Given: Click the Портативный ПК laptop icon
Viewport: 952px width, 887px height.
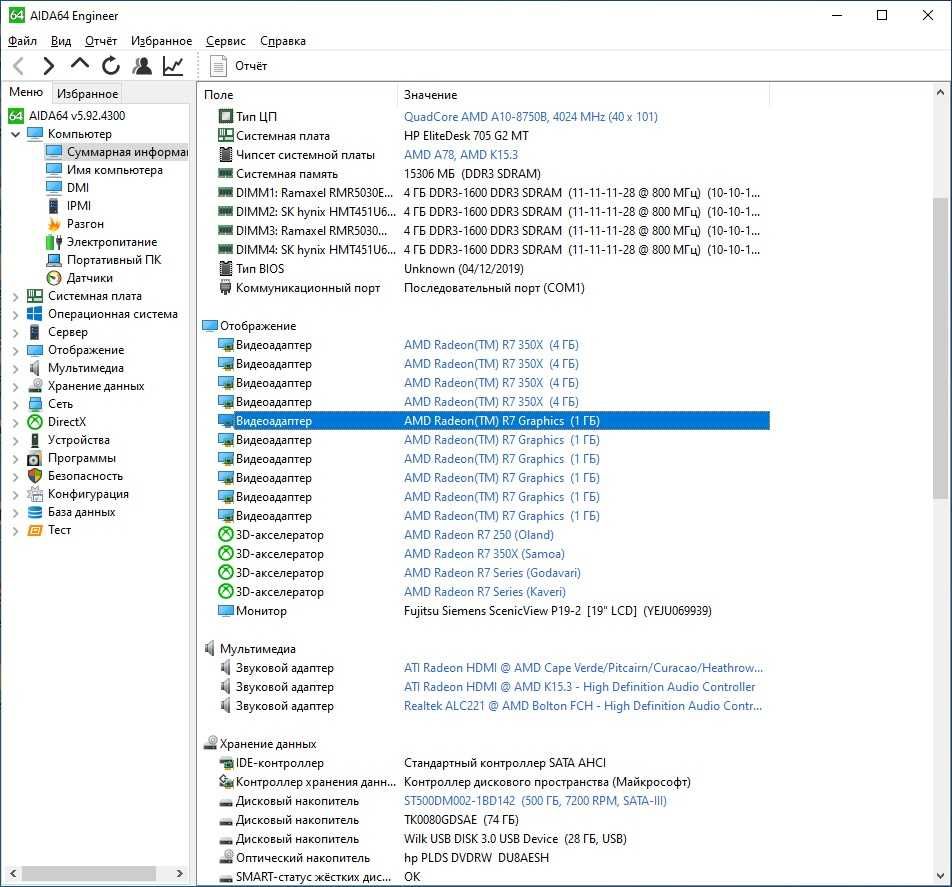Looking at the screenshot, I should point(54,260).
